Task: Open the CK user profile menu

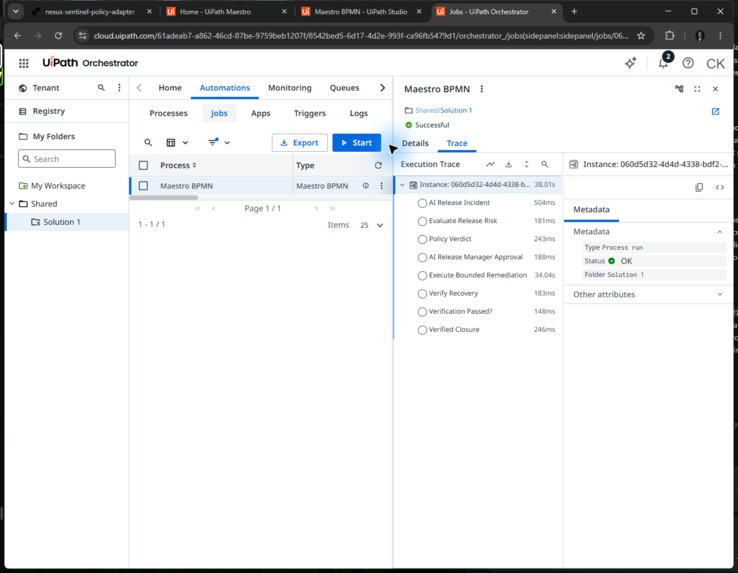Action: (715, 64)
